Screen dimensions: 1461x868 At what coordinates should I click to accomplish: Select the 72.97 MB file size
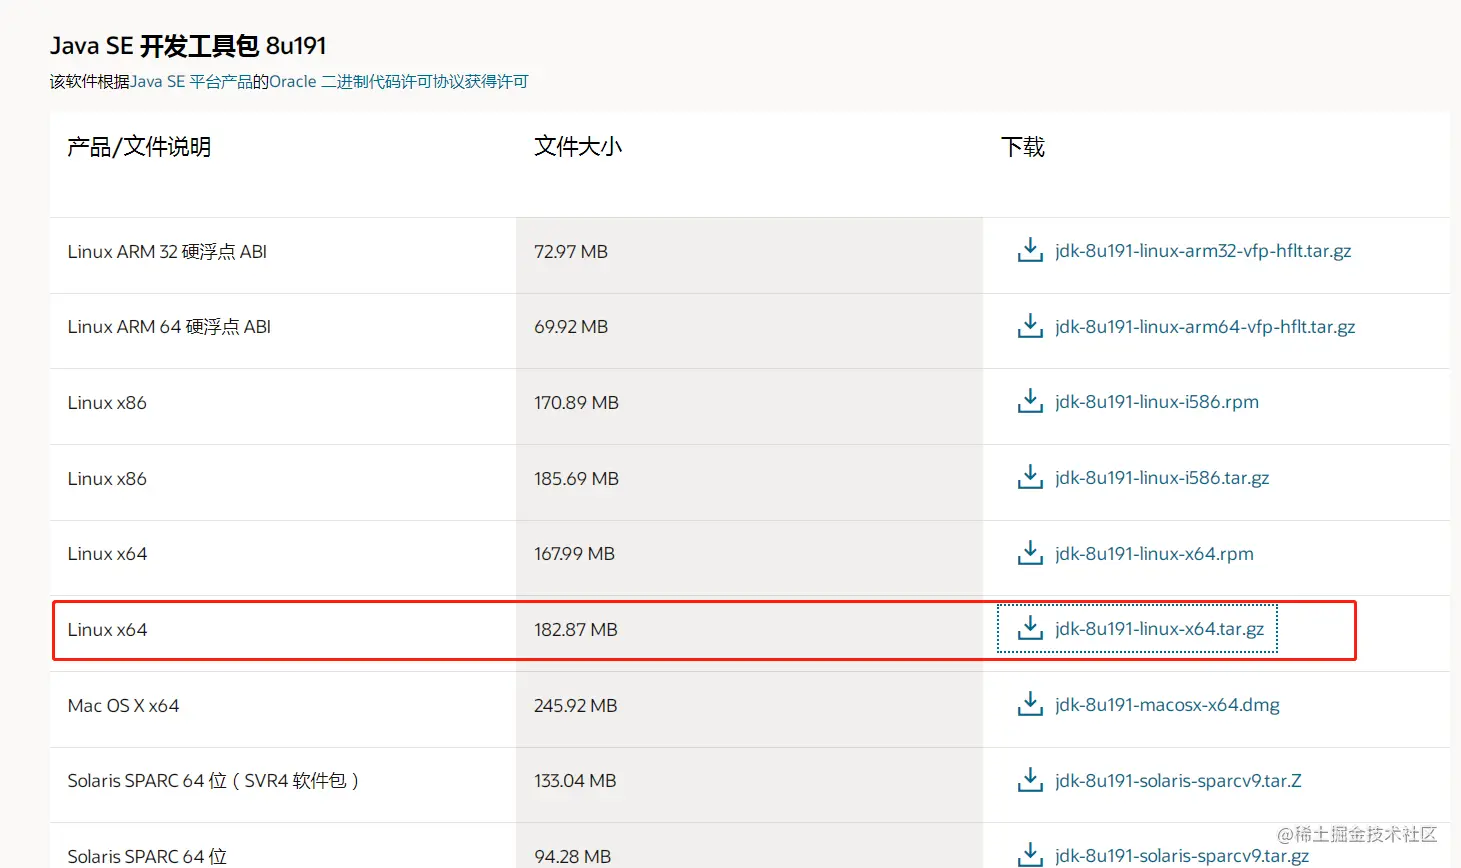tap(571, 252)
